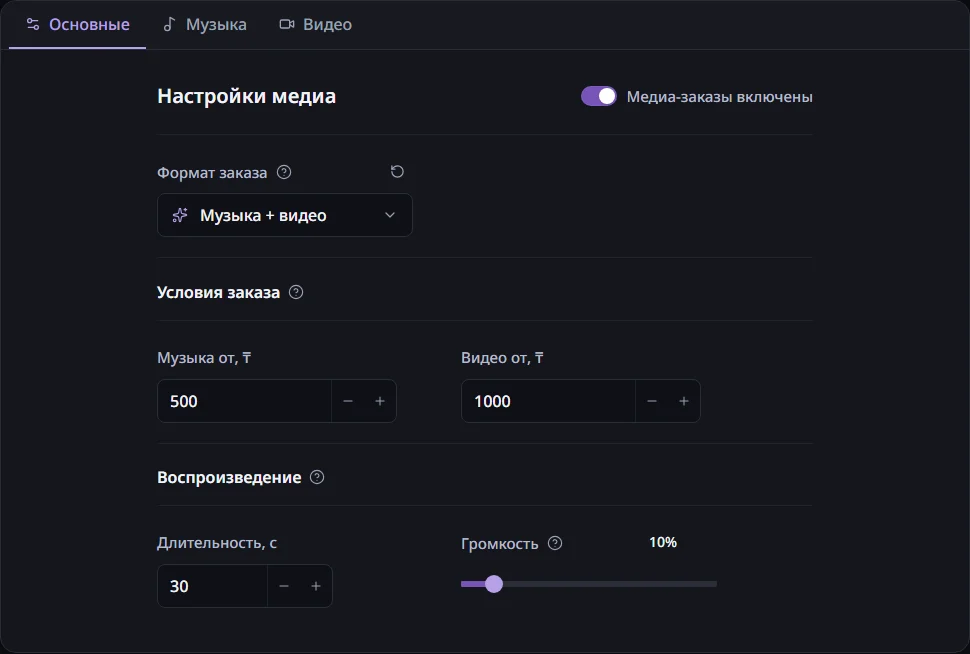The width and height of the screenshot is (970, 654).
Task: Reset the order format with the undo icon
Action: click(x=397, y=171)
